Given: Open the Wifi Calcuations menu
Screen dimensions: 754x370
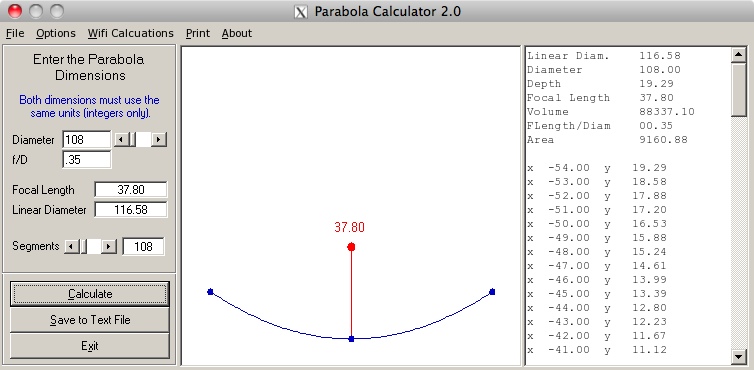Looking at the screenshot, I should tap(130, 33).
